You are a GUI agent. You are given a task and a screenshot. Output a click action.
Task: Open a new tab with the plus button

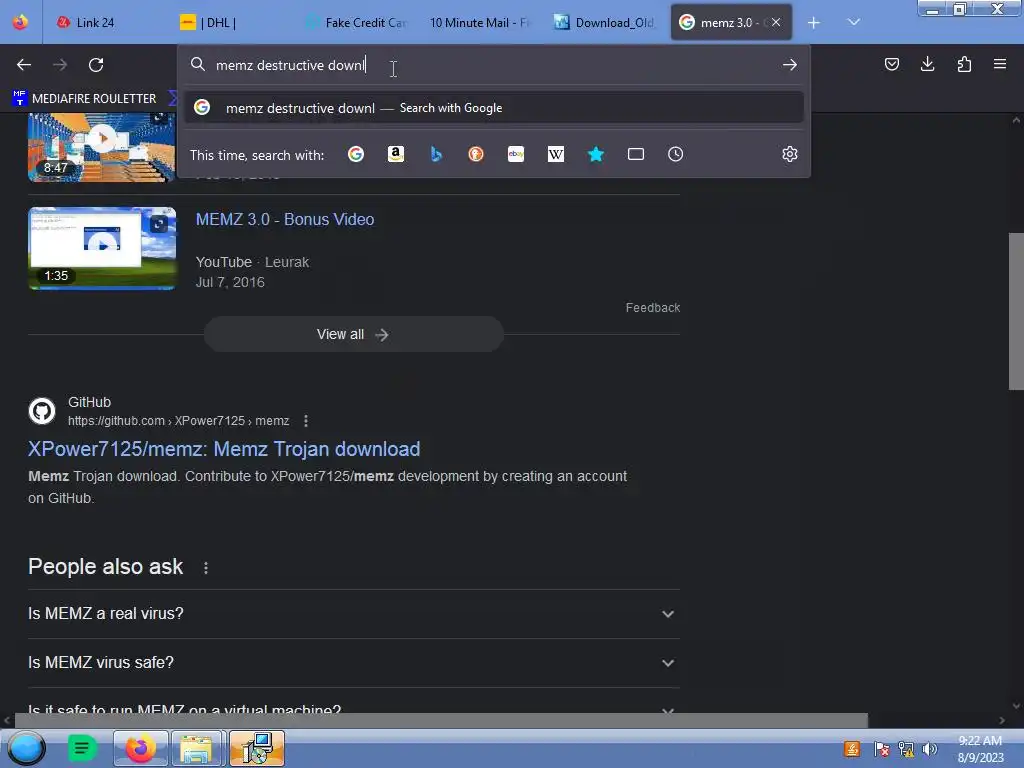click(x=814, y=23)
